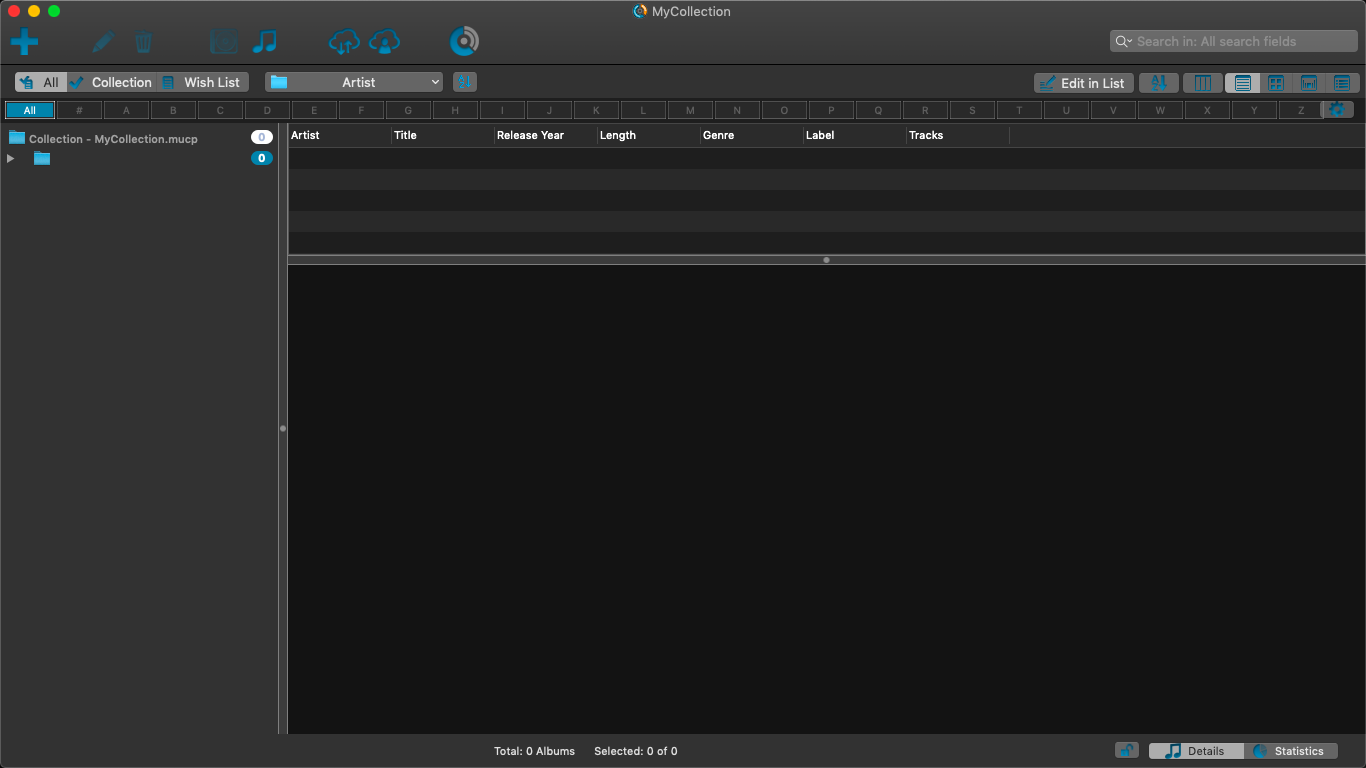Screen dimensions: 1366x768
Task: Switch to the grid thumbnails view icon
Action: pos(1275,83)
